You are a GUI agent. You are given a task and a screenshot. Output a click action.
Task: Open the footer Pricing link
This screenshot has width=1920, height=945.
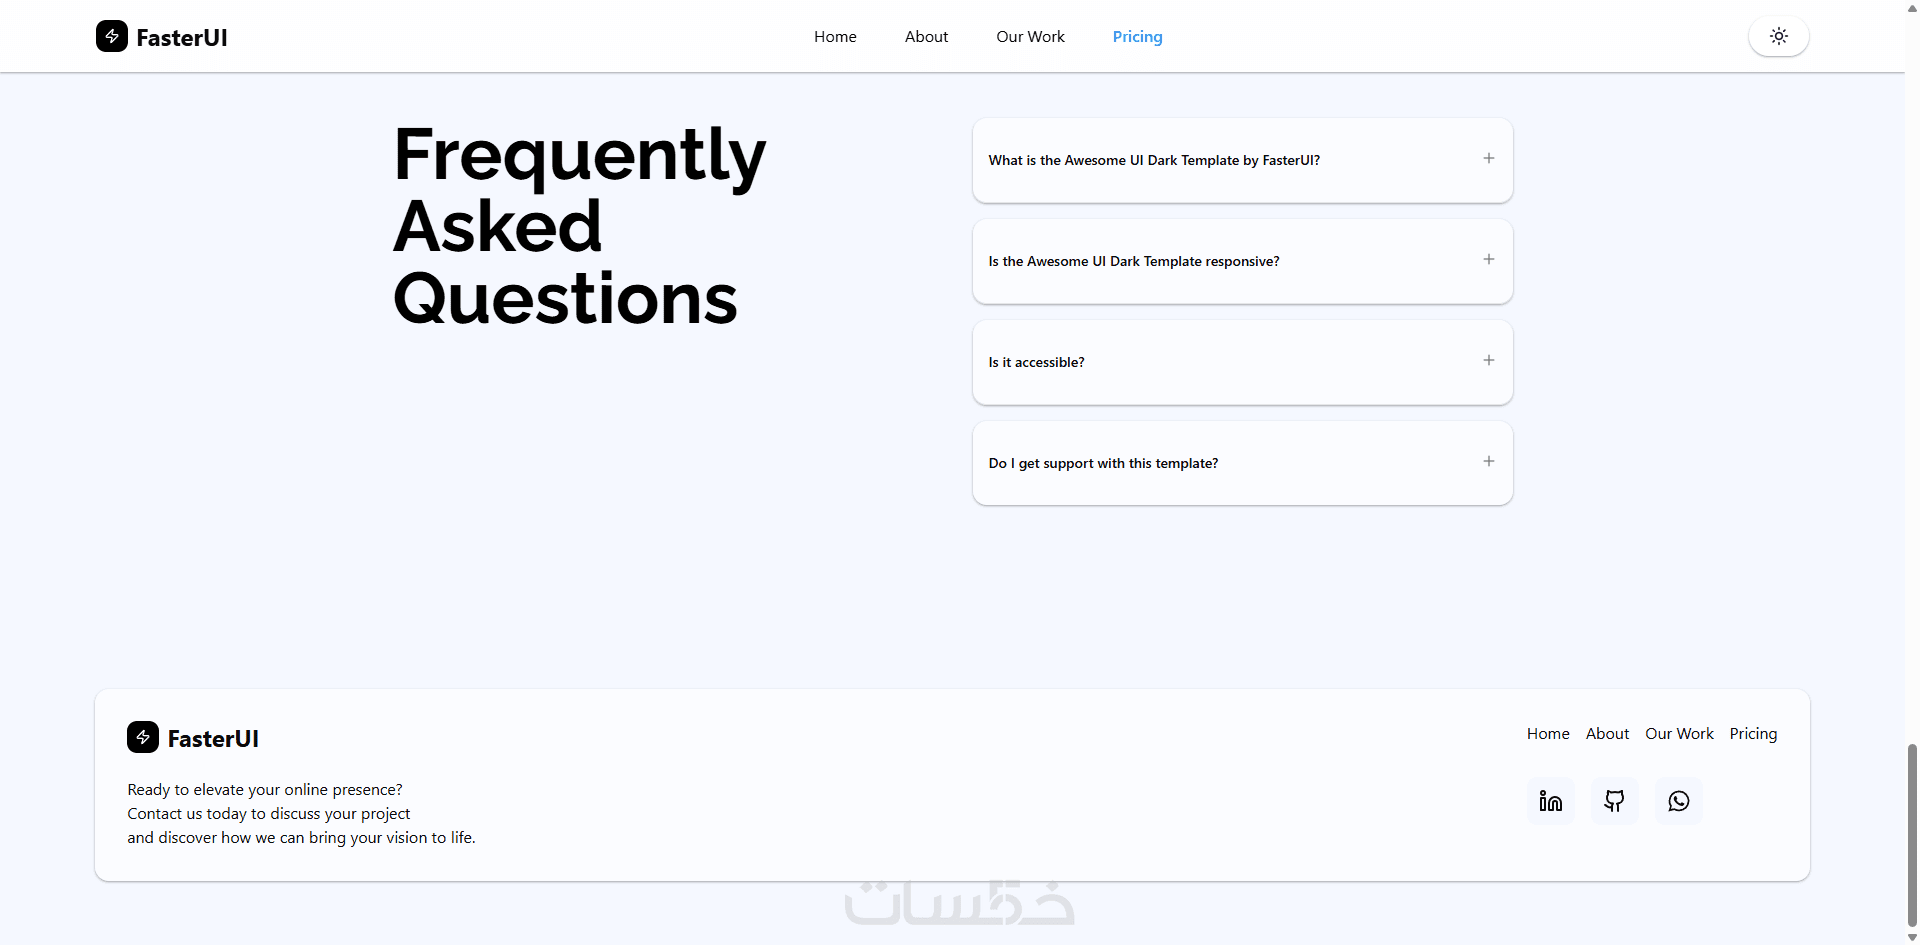pyautogui.click(x=1753, y=734)
